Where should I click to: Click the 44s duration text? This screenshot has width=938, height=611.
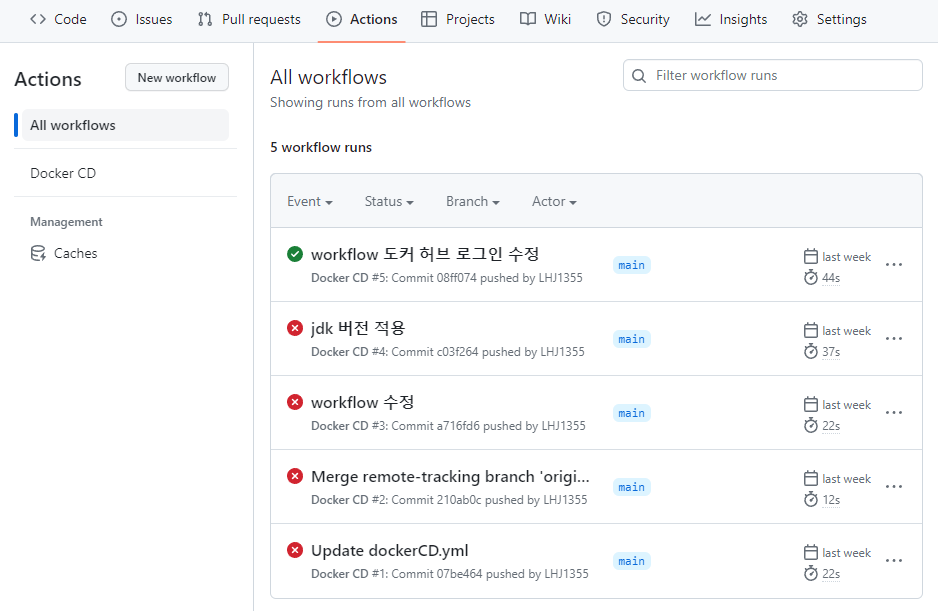click(x=831, y=278)
